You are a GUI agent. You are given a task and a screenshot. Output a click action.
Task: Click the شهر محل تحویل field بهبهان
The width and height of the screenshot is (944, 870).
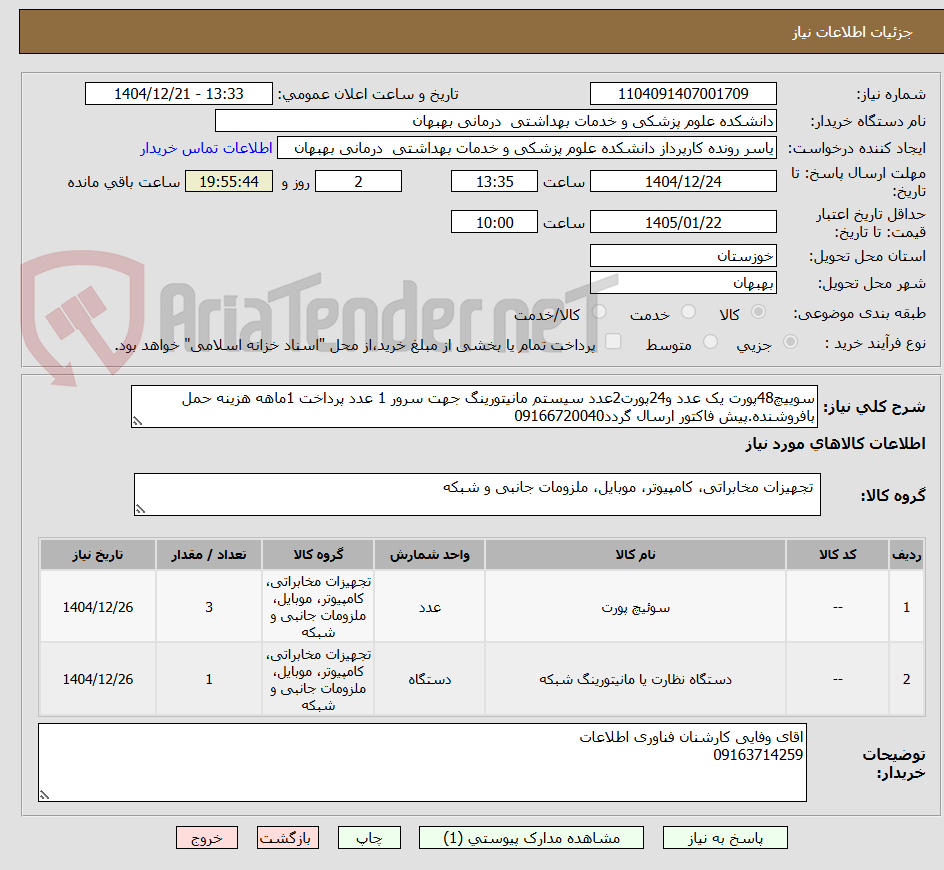(683, 283)
